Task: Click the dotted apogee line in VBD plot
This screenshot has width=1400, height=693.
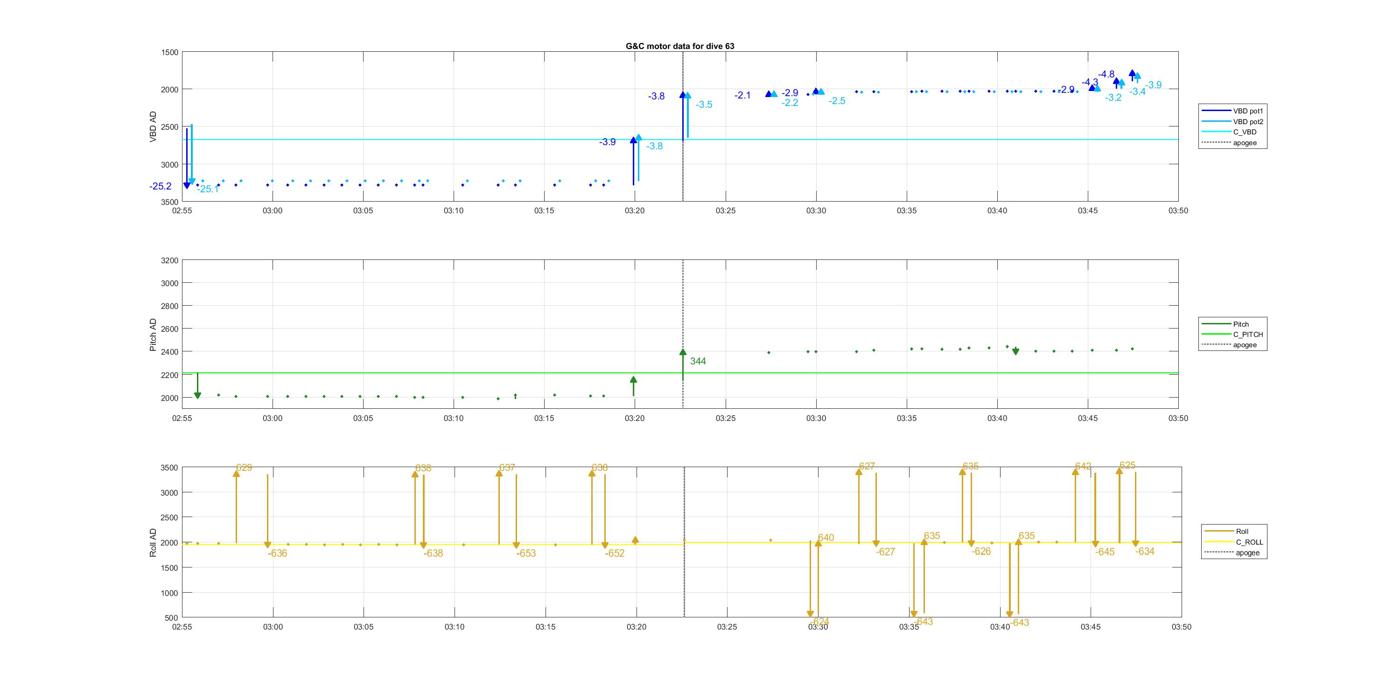Action: [683, 127]
